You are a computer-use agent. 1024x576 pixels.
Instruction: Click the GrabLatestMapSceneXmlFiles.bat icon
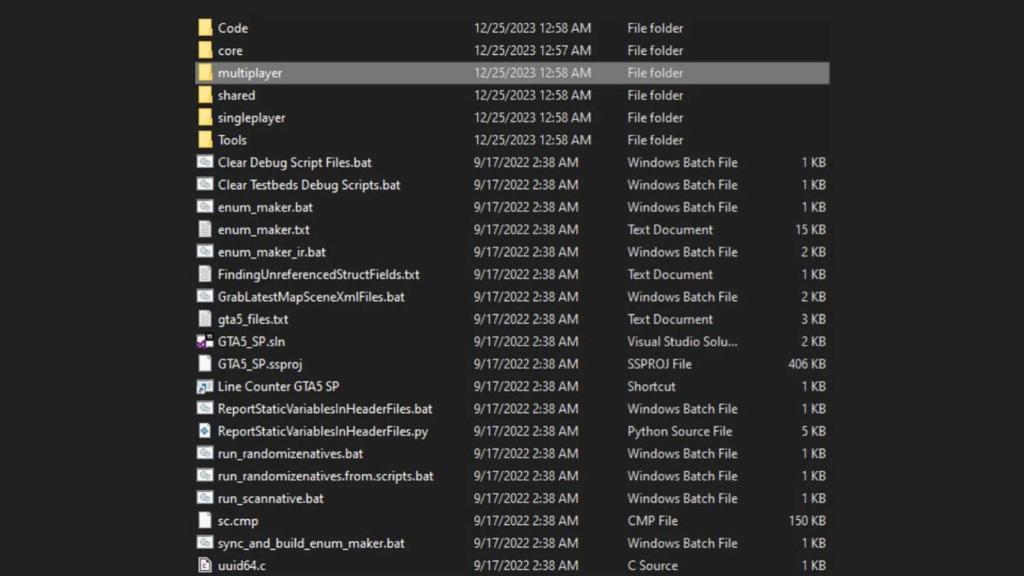(x=205, y=296)
